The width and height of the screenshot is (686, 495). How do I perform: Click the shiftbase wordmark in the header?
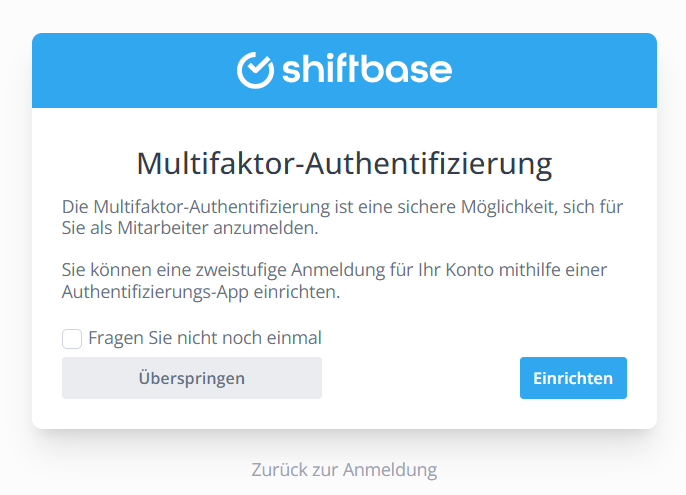(x=367, y=70)
